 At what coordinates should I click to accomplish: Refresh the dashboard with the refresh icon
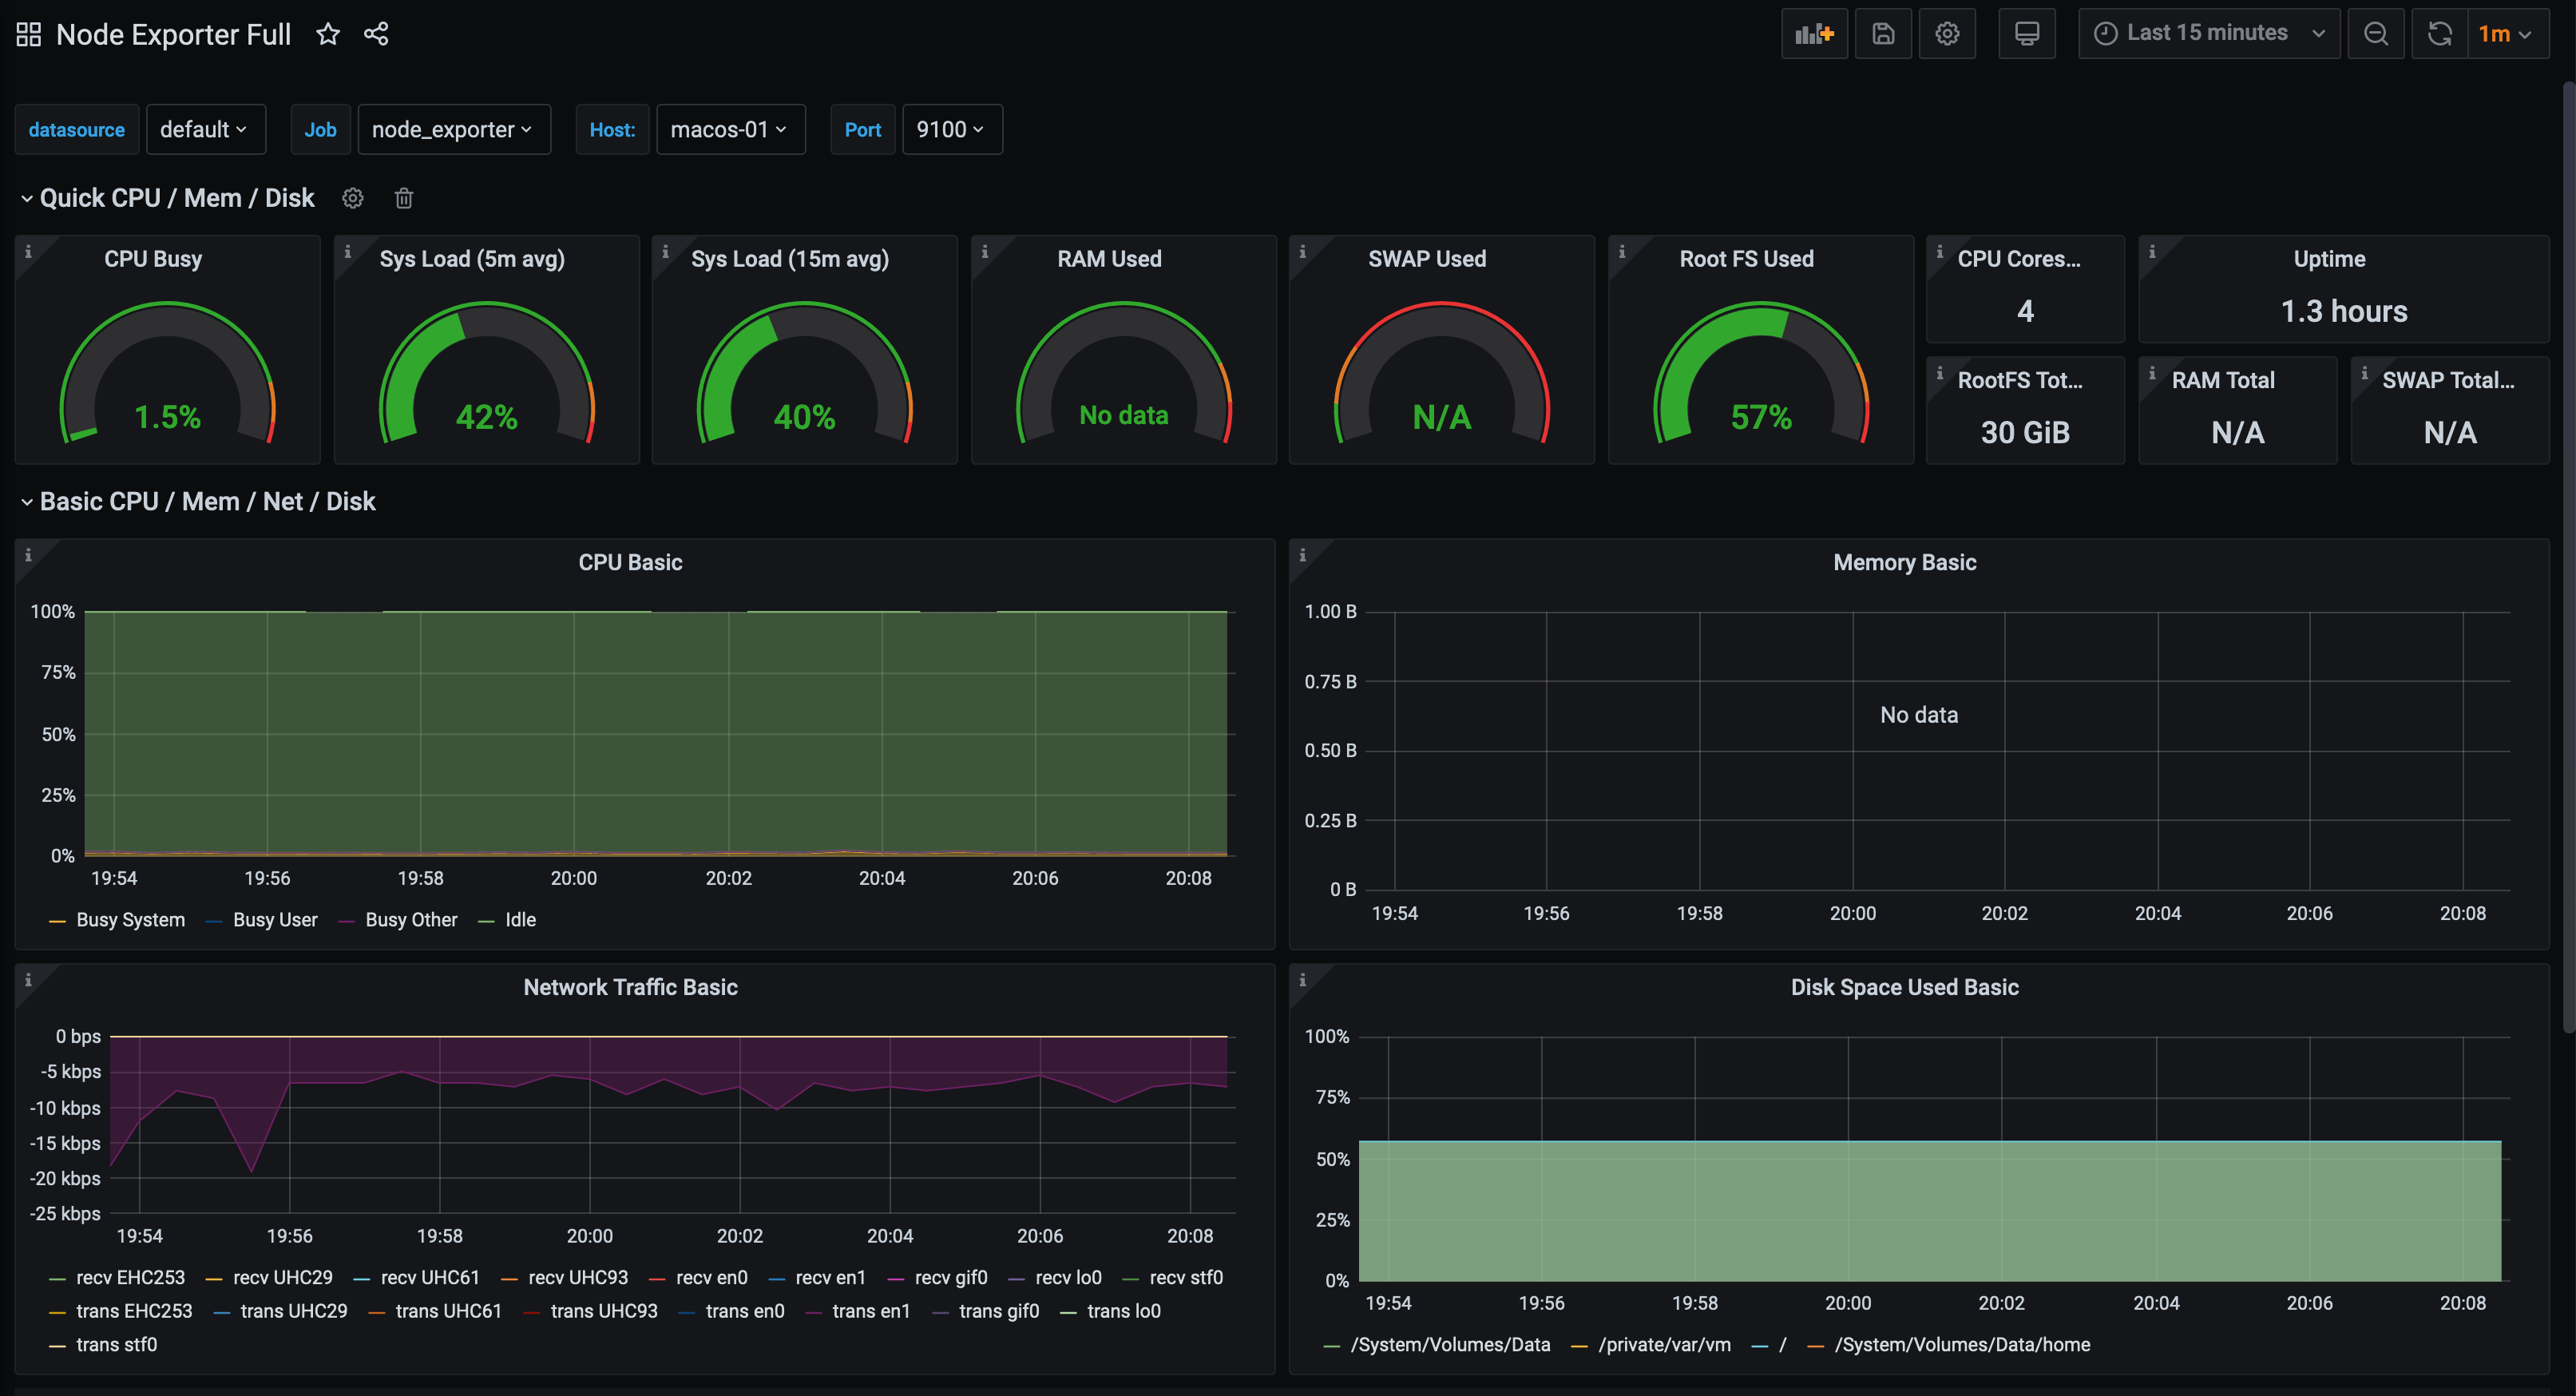[x=2440, y=33]
